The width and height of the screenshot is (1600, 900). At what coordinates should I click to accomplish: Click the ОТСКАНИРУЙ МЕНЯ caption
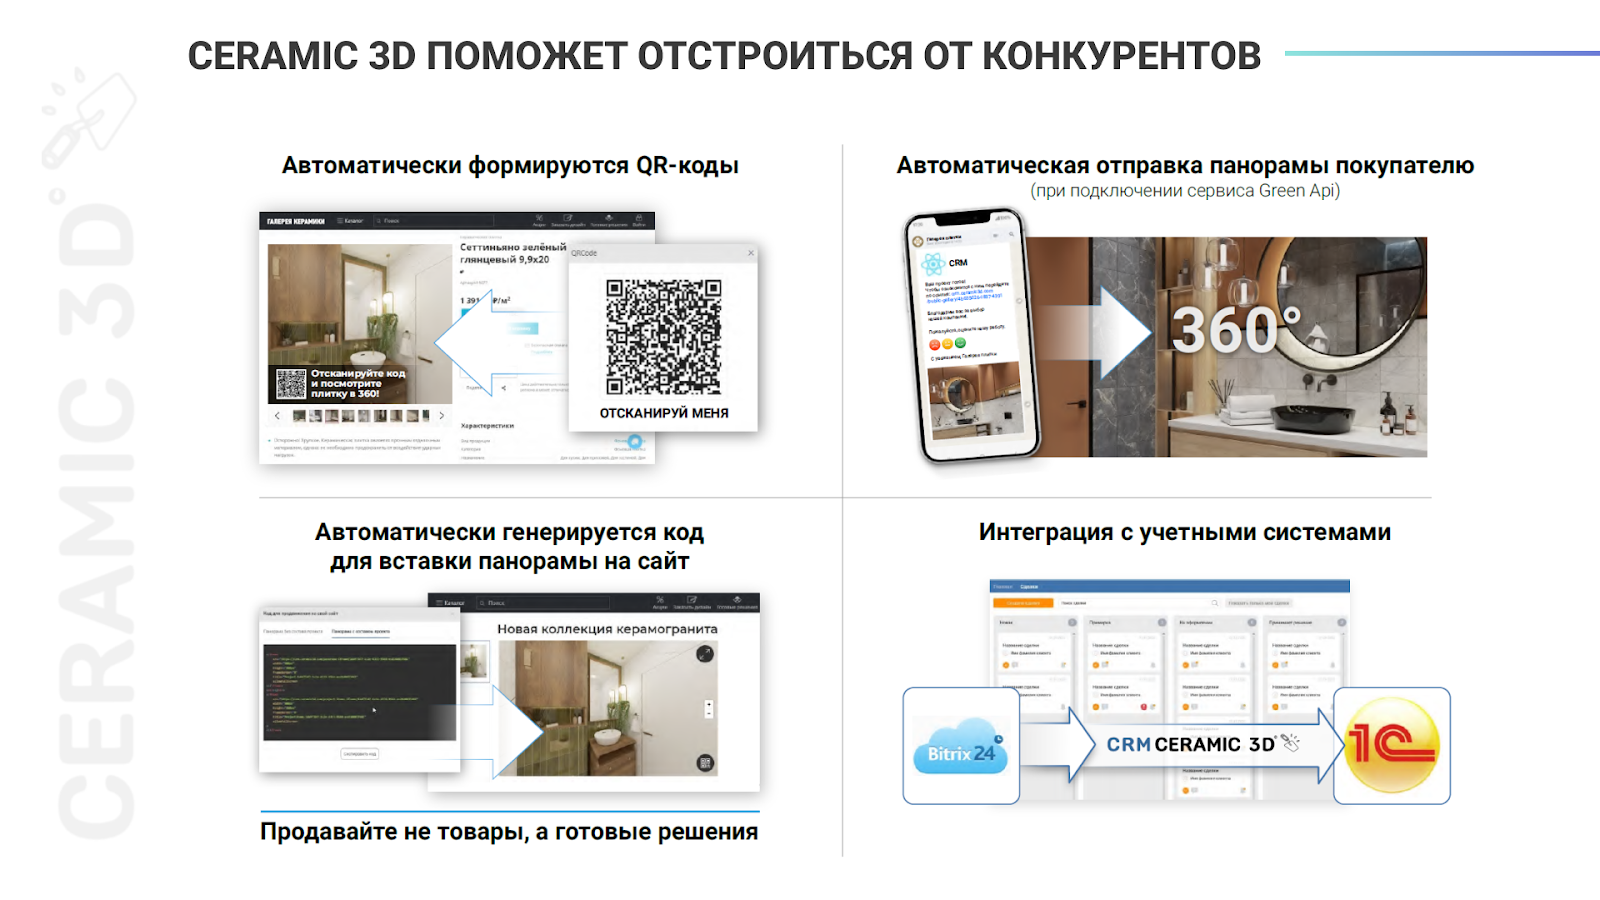click(x=664, y=413)
